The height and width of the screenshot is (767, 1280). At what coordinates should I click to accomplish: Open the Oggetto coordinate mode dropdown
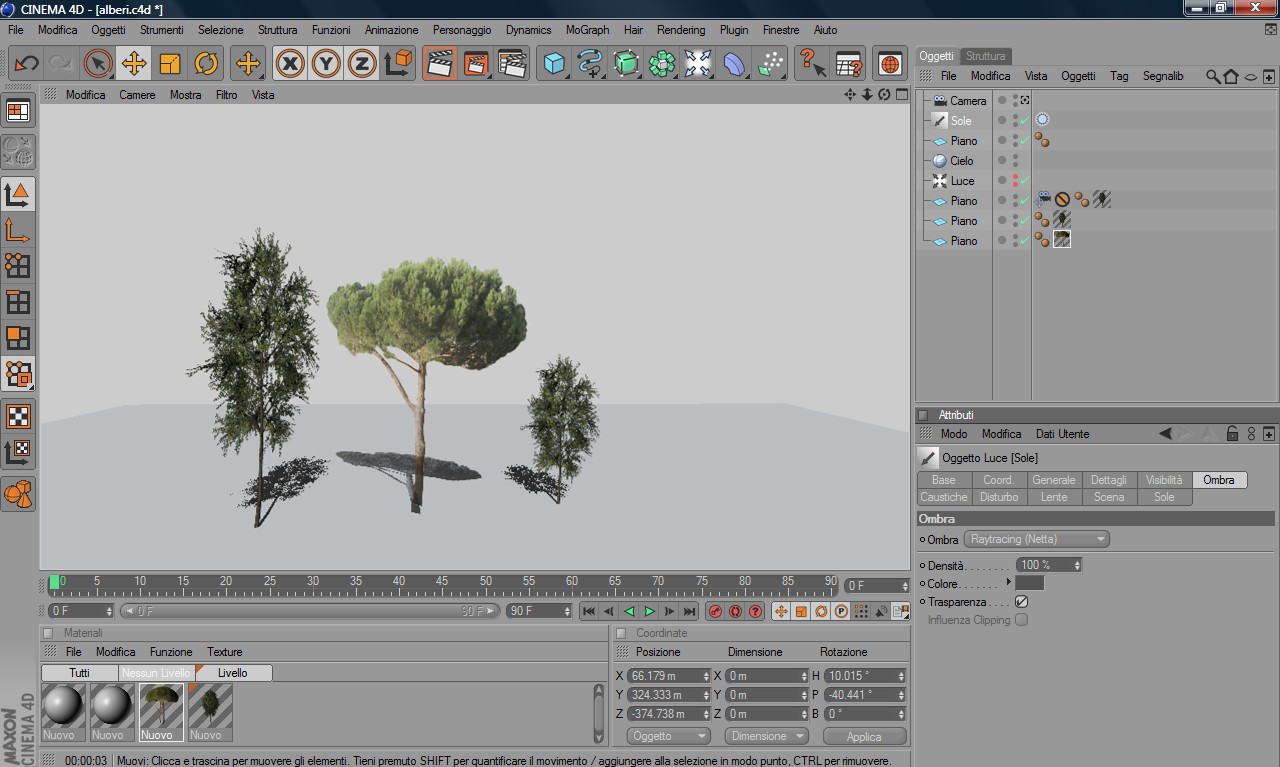pyautogui.click(x=668, y=736)
